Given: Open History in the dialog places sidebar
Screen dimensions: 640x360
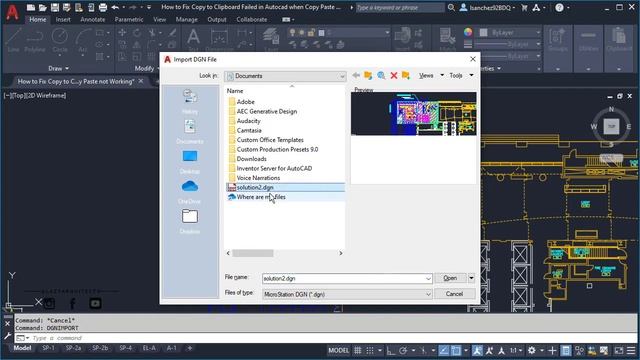Looking at the screenshot, I should point(190,101).
